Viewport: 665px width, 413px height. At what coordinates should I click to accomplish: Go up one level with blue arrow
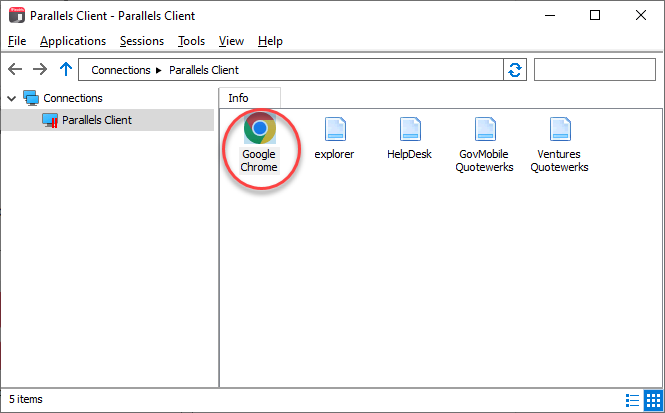coord(66,69)
